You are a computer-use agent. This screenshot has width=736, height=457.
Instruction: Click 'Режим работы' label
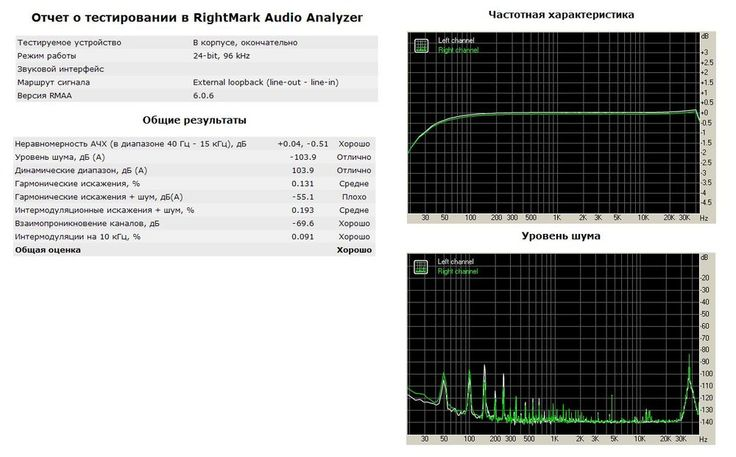[46, 56]
